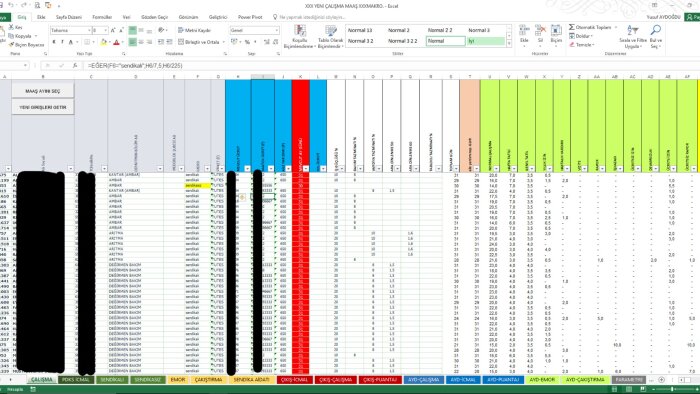Add a new sheet with plus icon
Screen dimensions: 700x394
[x=662, y=380]
